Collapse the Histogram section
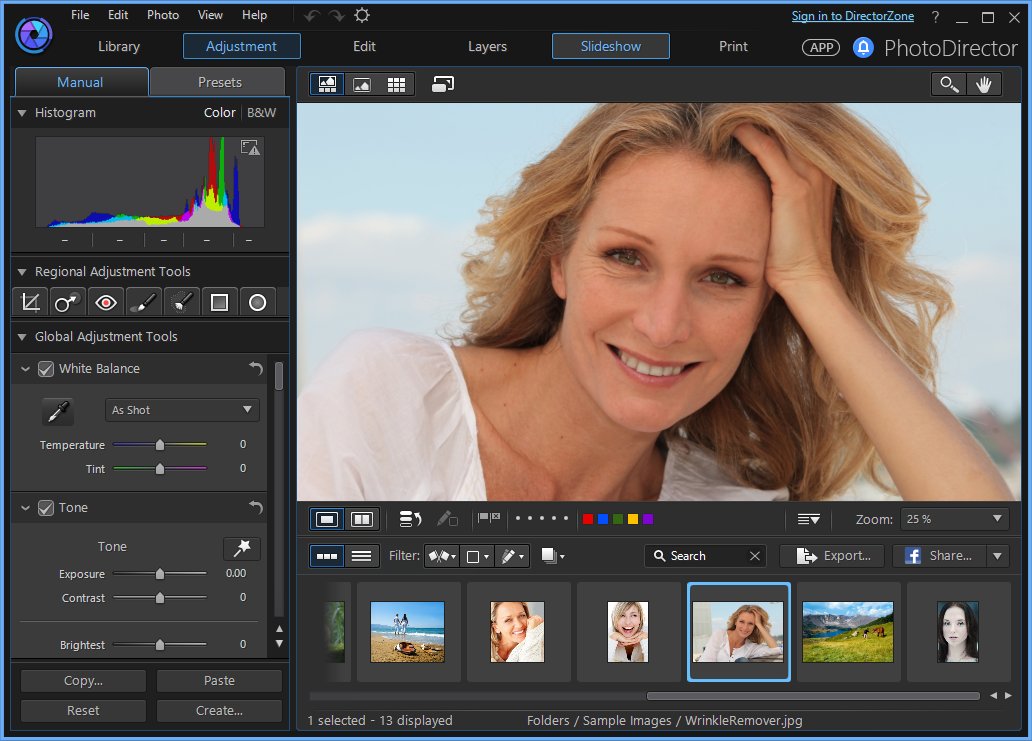Viewport: 1032px width, 741px height. tap(22, 113)
